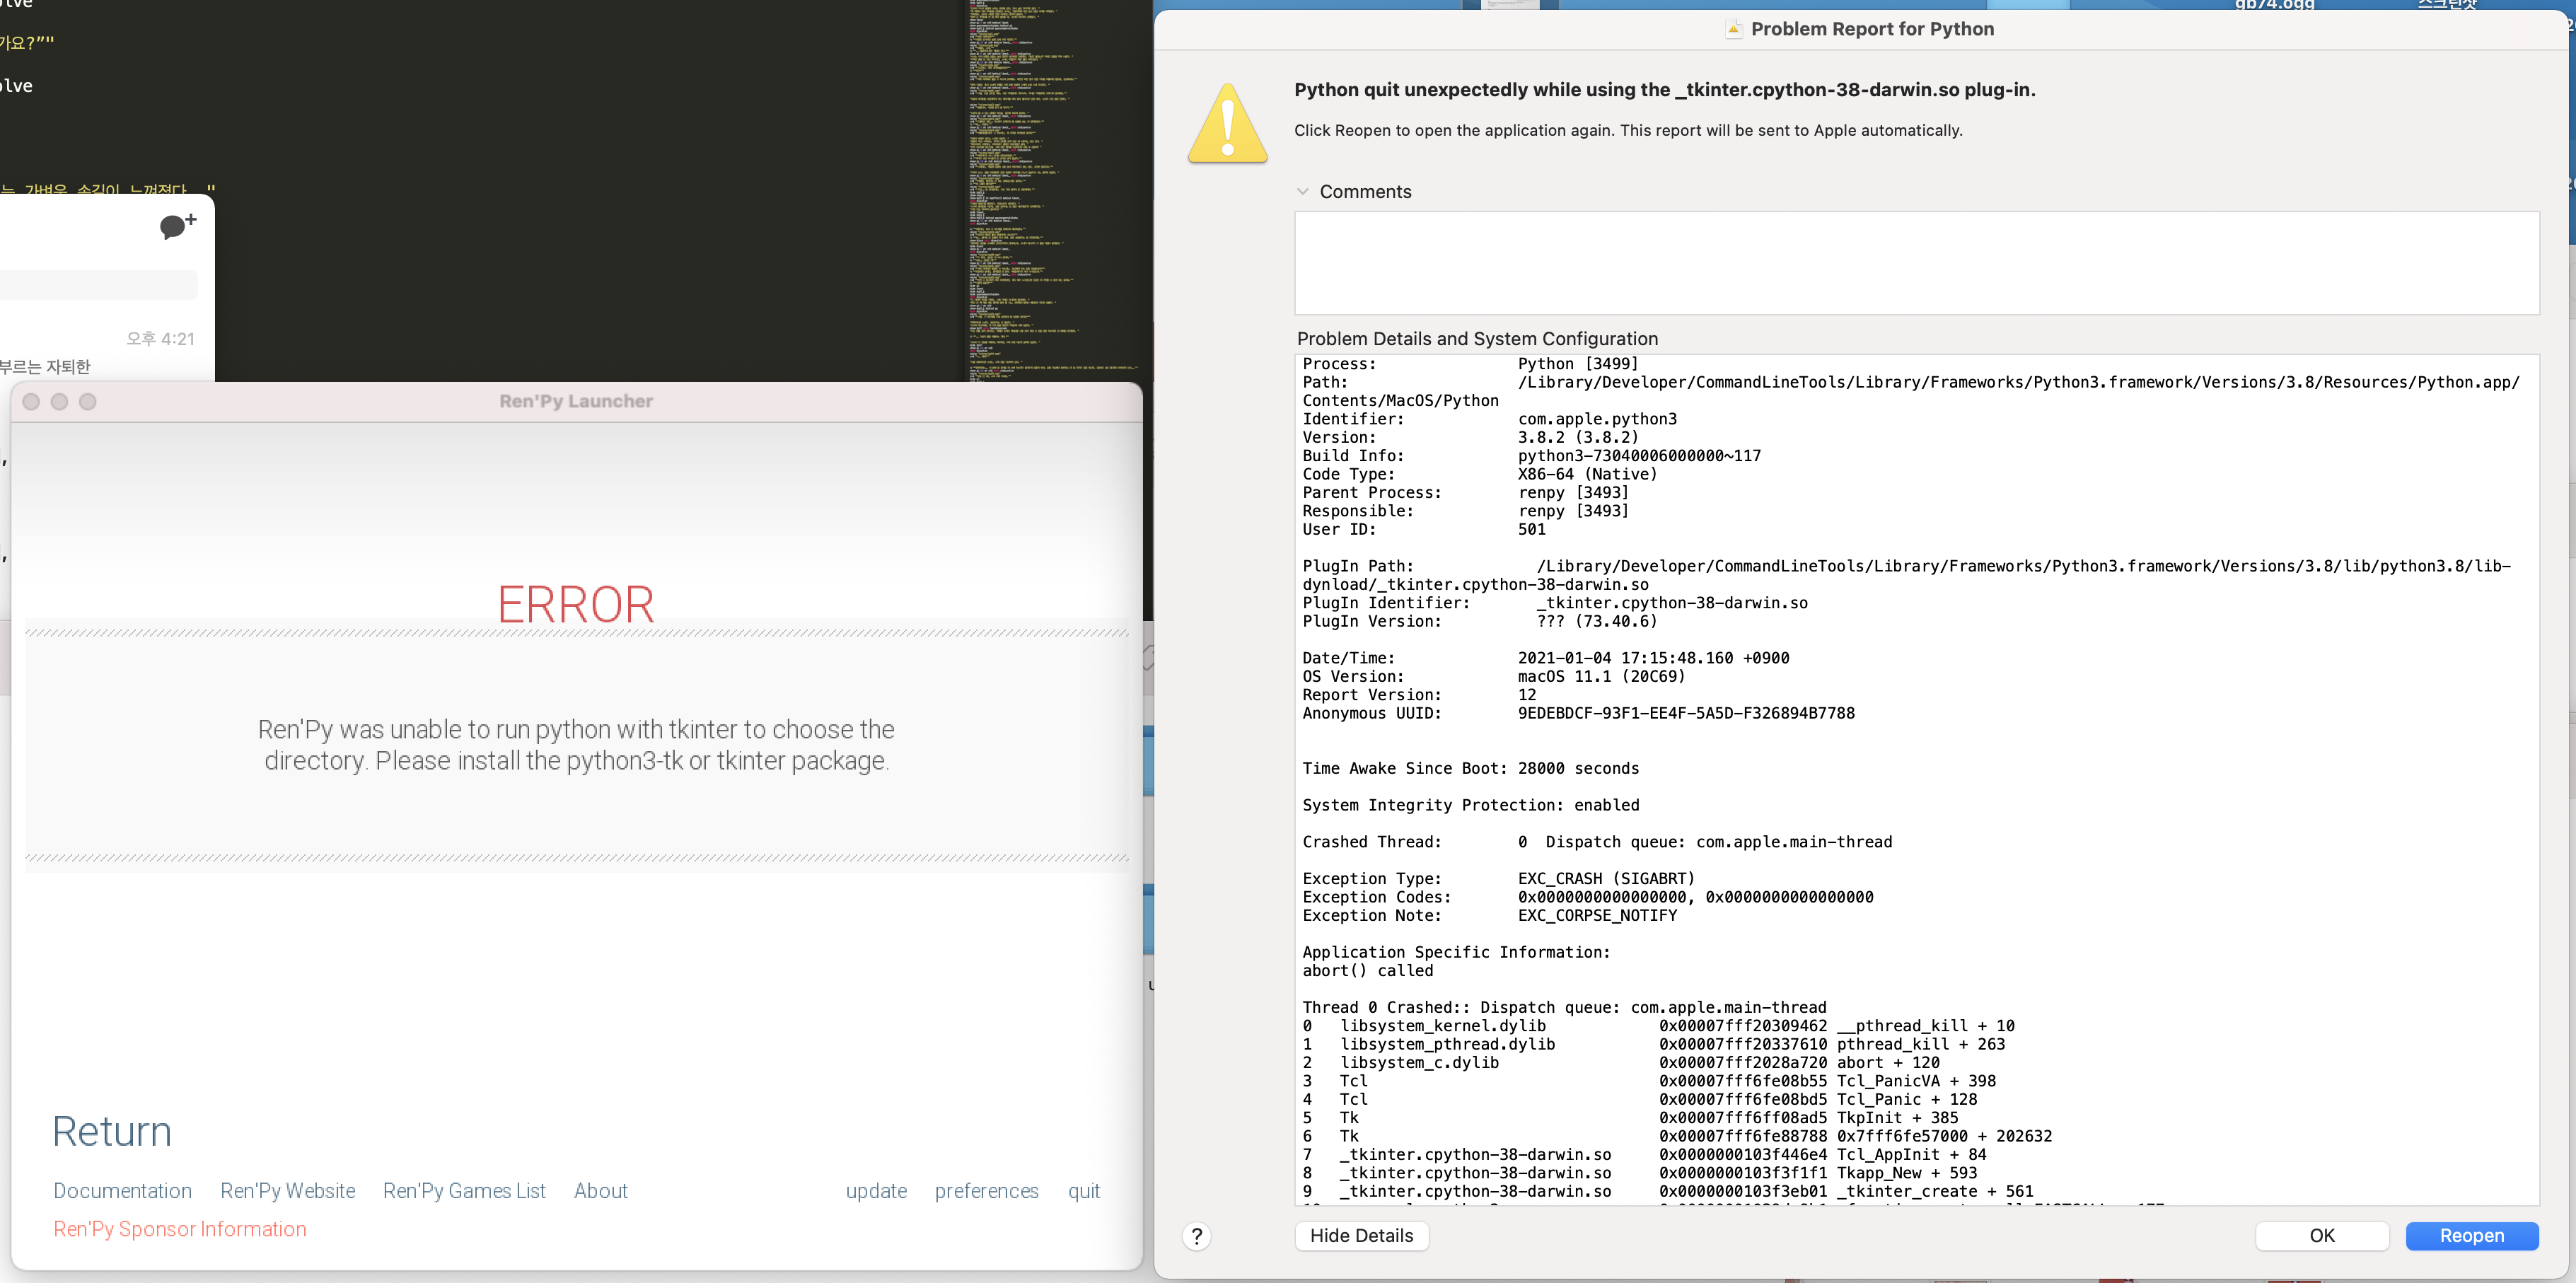This screenshot has width=2576, height=1283.
Task: Click Reopen to relaunch Python
Action: click(2471, 1235)
